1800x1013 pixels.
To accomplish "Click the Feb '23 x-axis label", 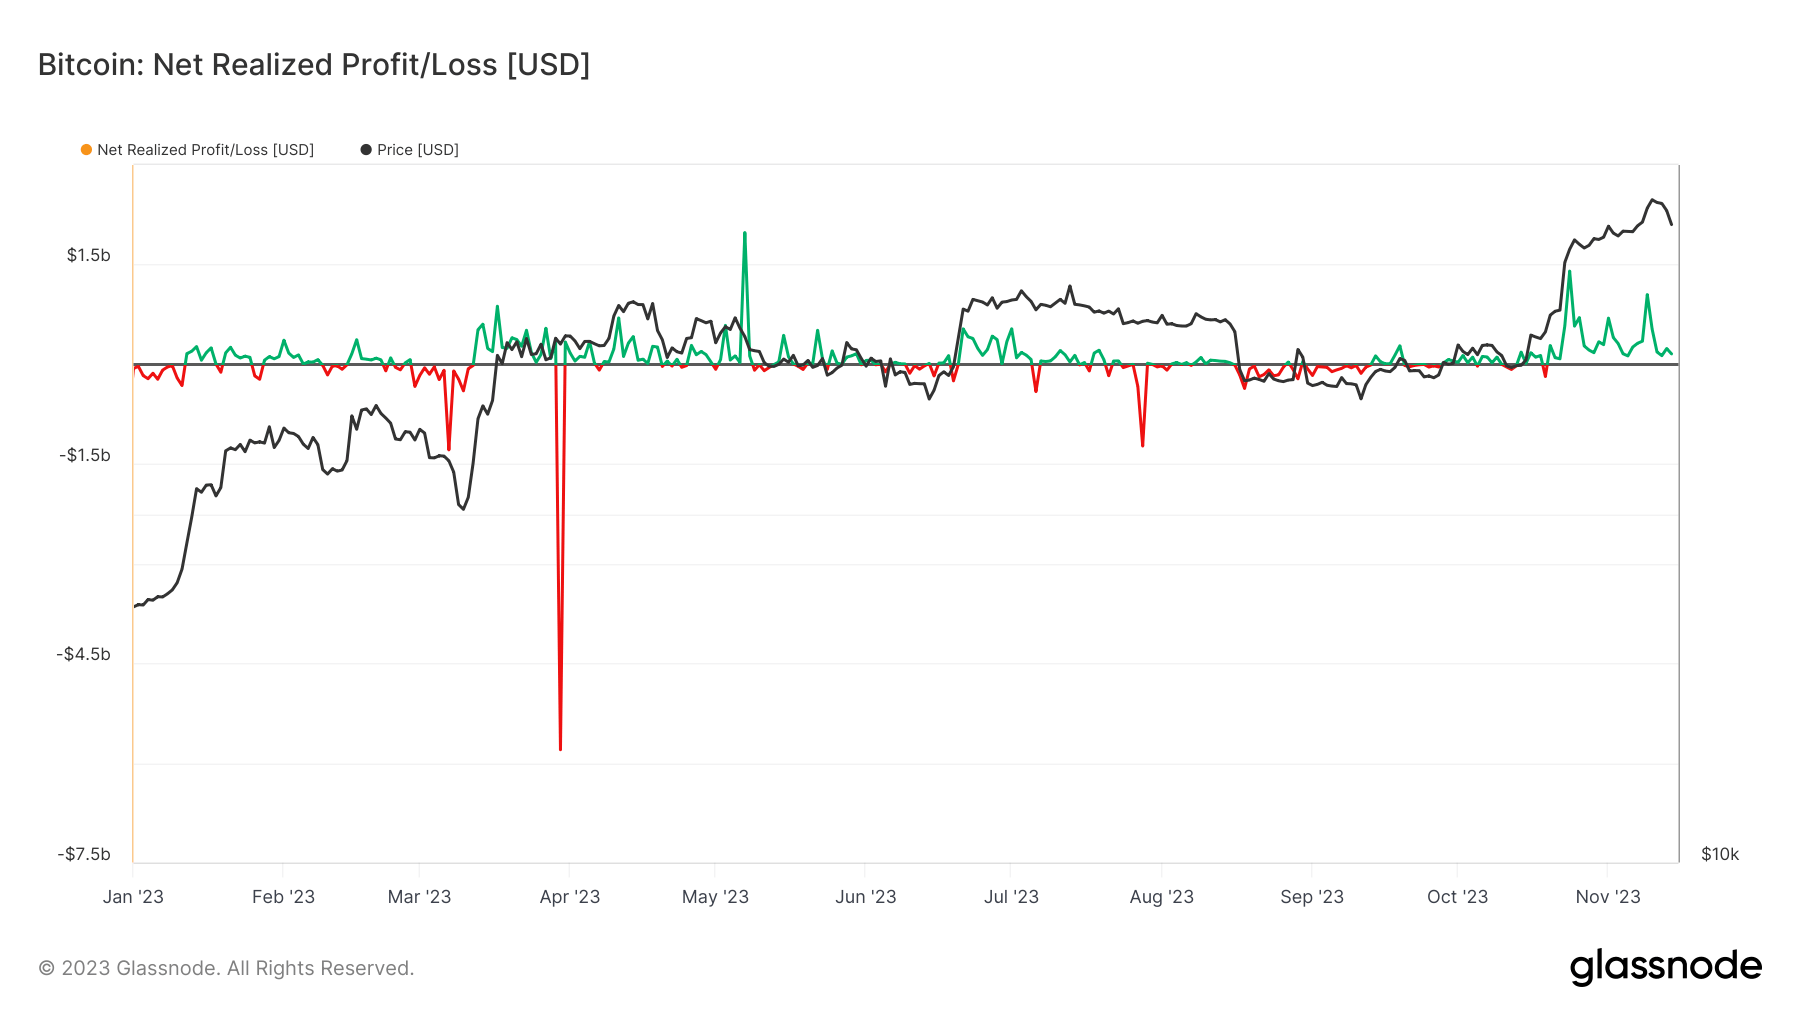I will (x=283, y=897).
